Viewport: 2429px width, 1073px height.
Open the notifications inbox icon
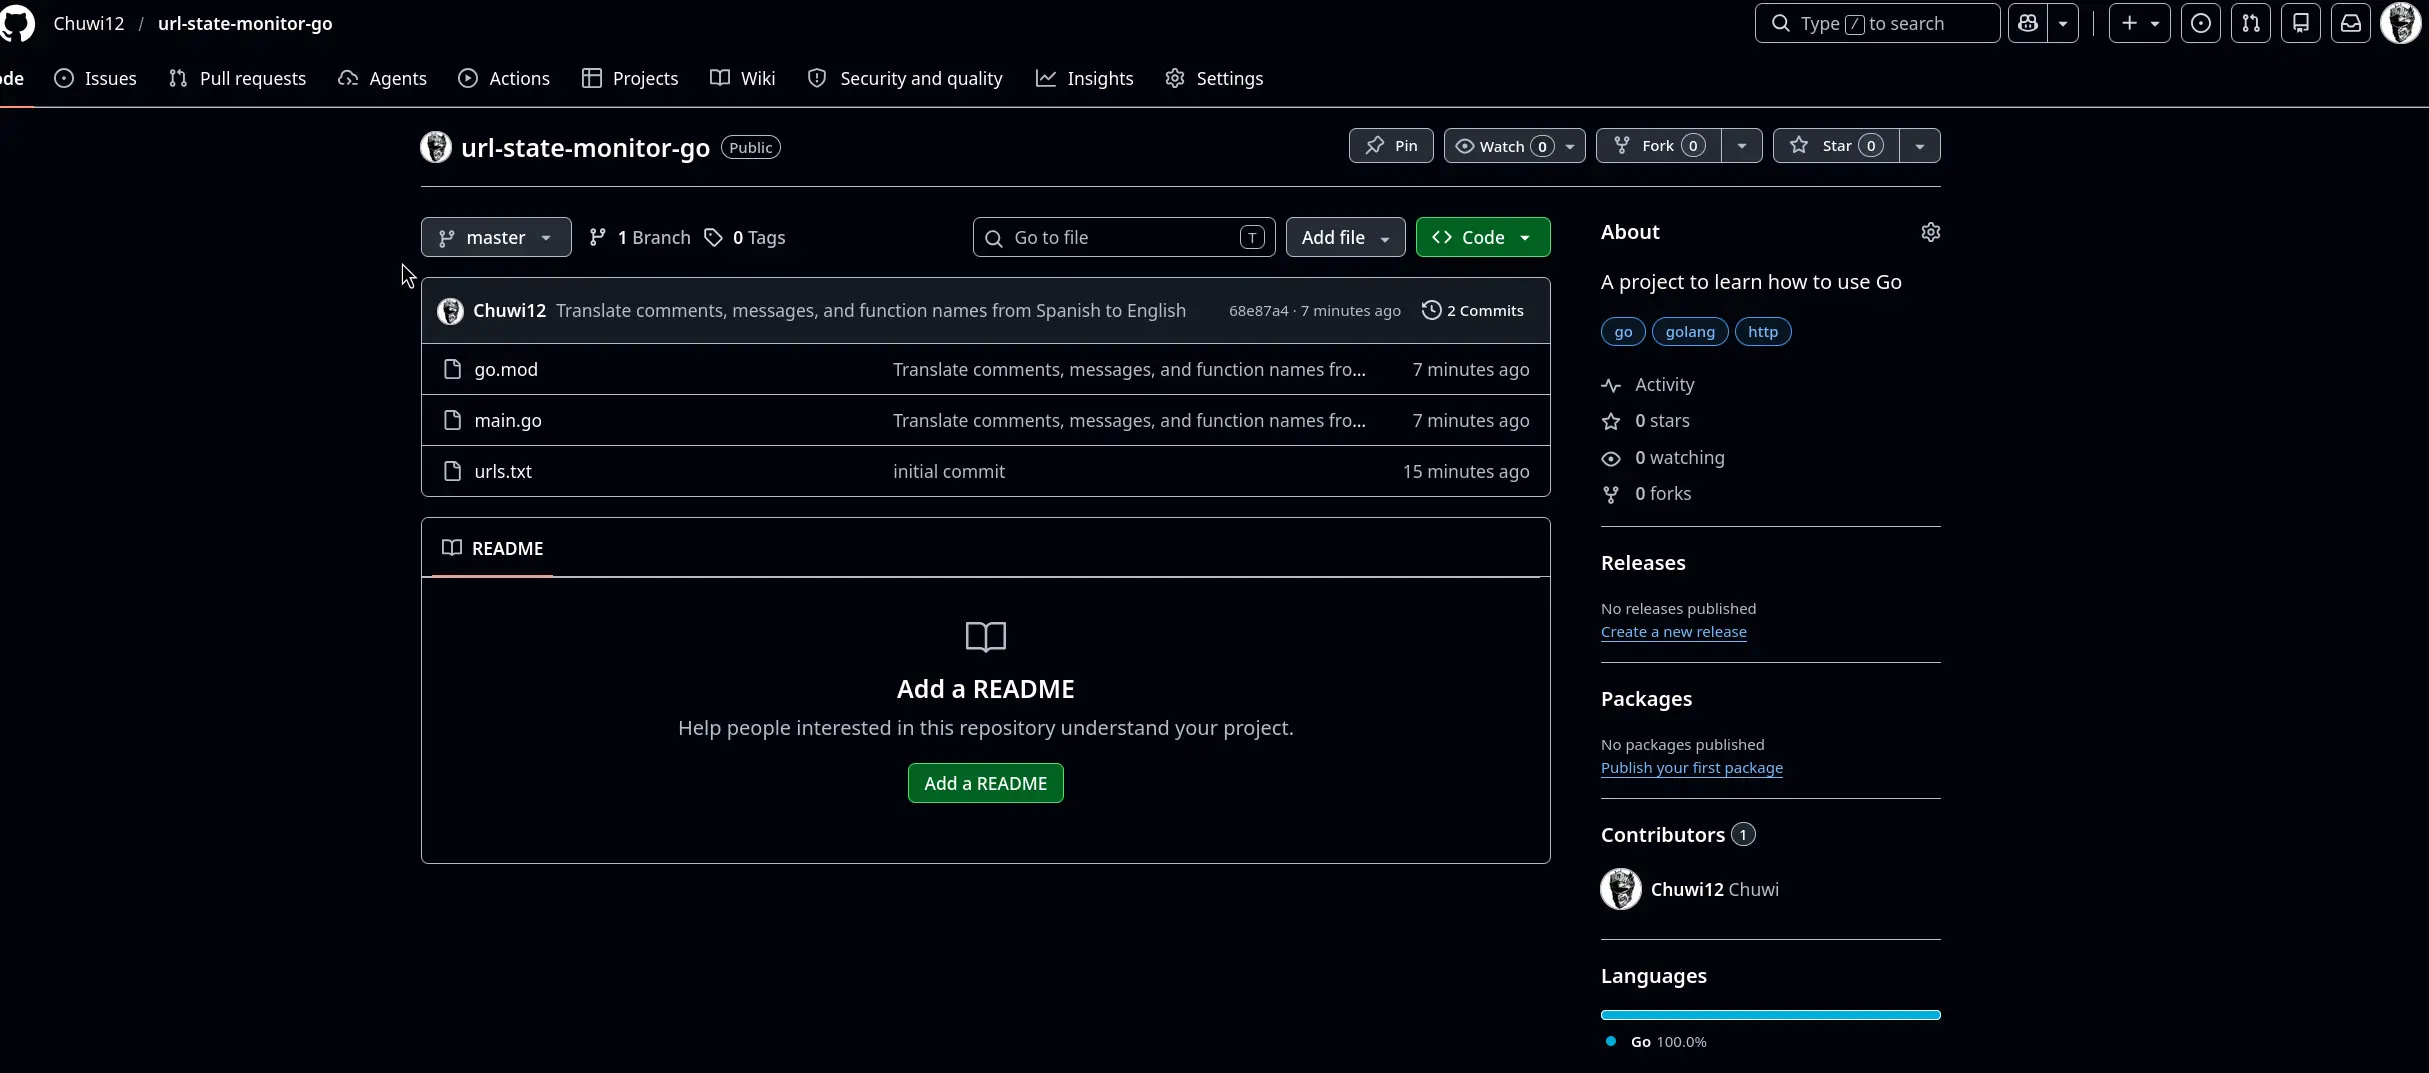click(x=2351, y=23)
